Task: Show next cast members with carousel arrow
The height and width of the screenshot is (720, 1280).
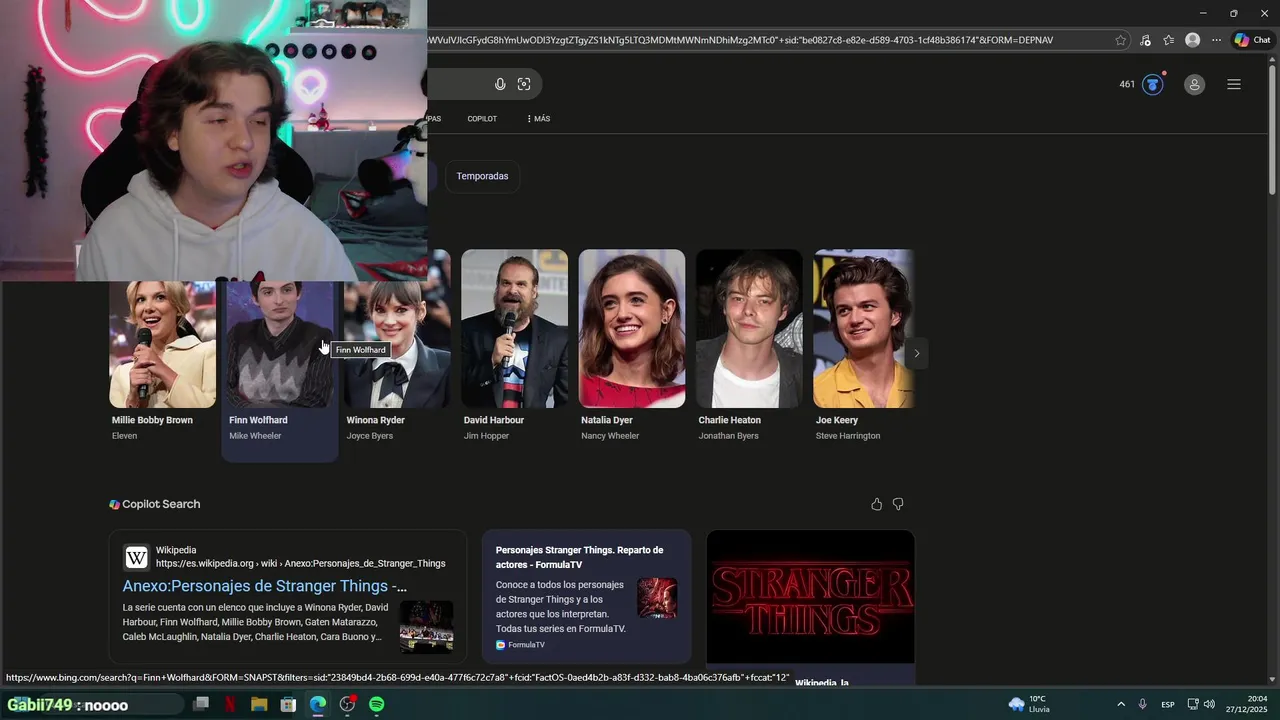Action: click(x=916, y=353)
